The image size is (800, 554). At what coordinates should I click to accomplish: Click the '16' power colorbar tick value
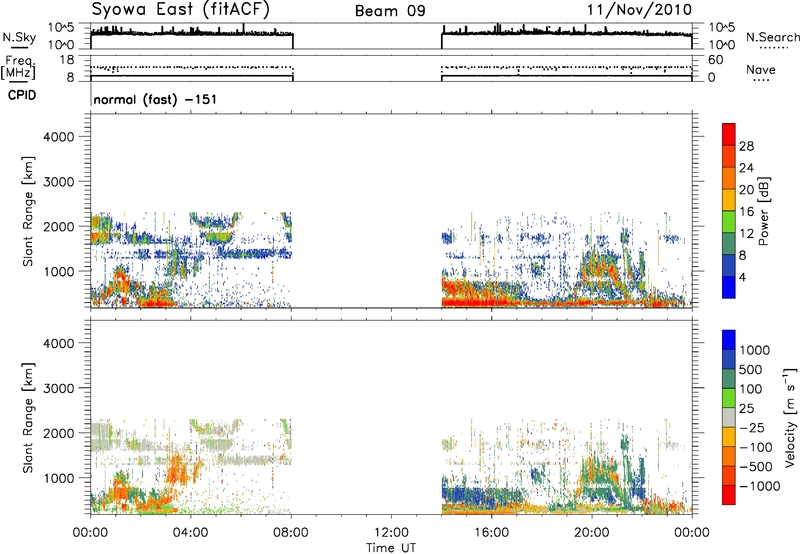point(746,212)
